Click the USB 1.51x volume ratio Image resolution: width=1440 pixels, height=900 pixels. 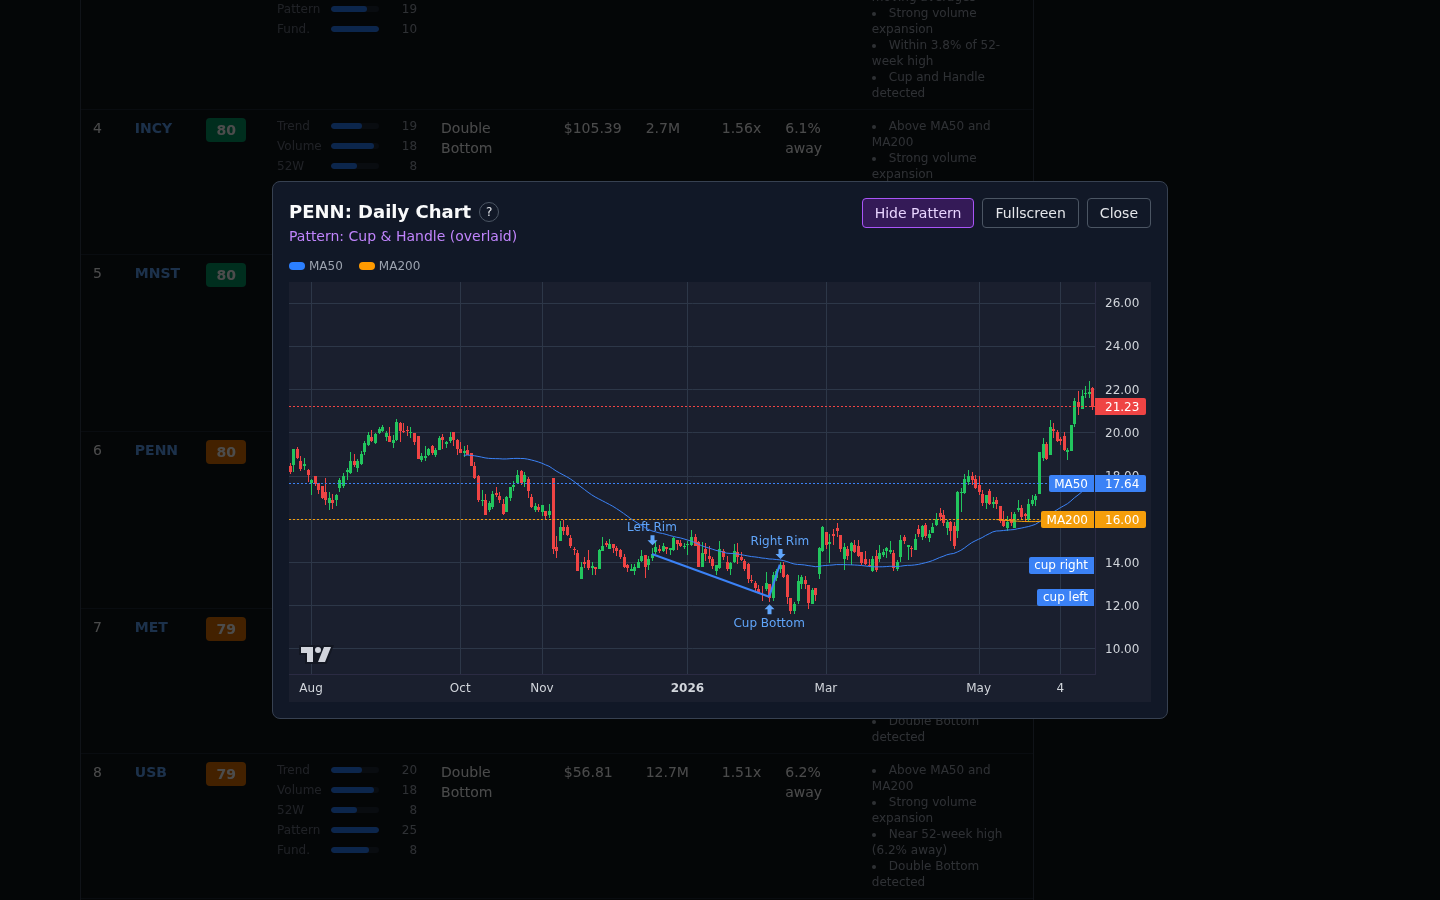coord(741,772)
